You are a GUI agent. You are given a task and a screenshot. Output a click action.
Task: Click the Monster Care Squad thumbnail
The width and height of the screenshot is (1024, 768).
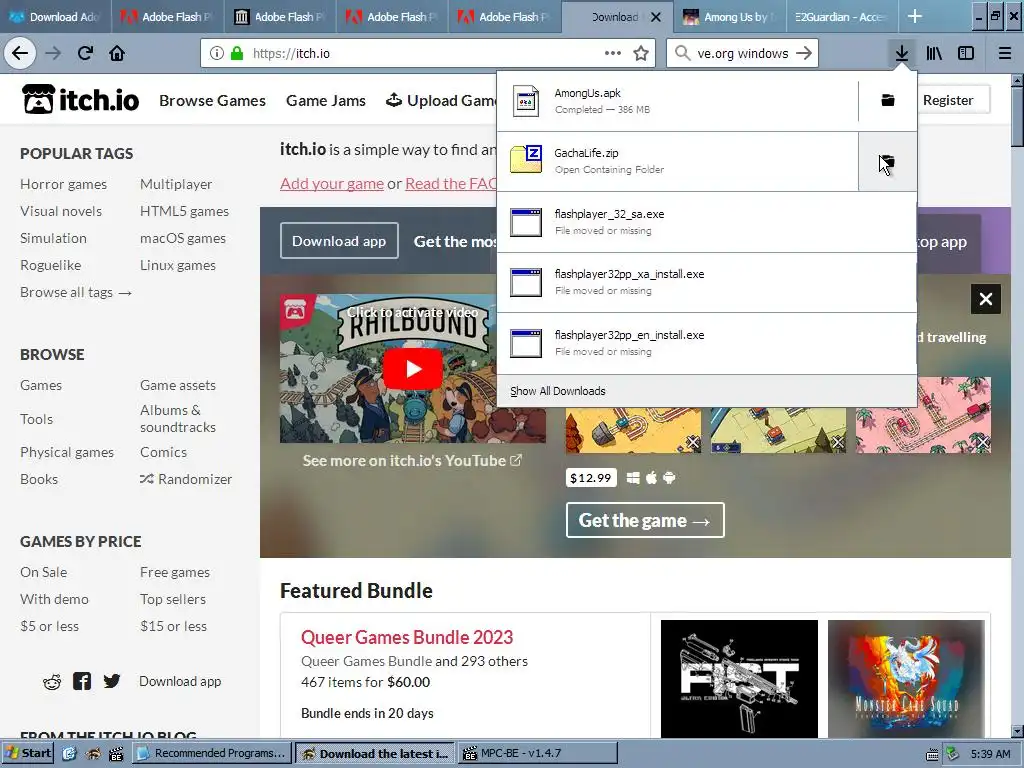[906, 679]
